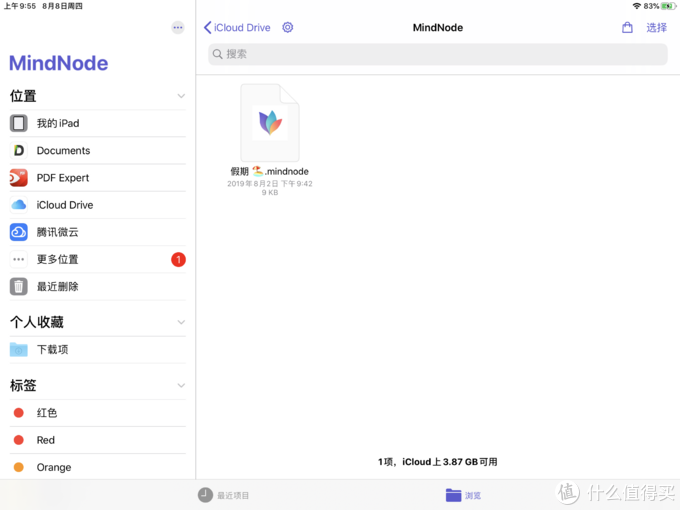This screenshot has width=680, height=510.
Task: Open the 最近删除 trash icon
Action: tap(19, 287)
